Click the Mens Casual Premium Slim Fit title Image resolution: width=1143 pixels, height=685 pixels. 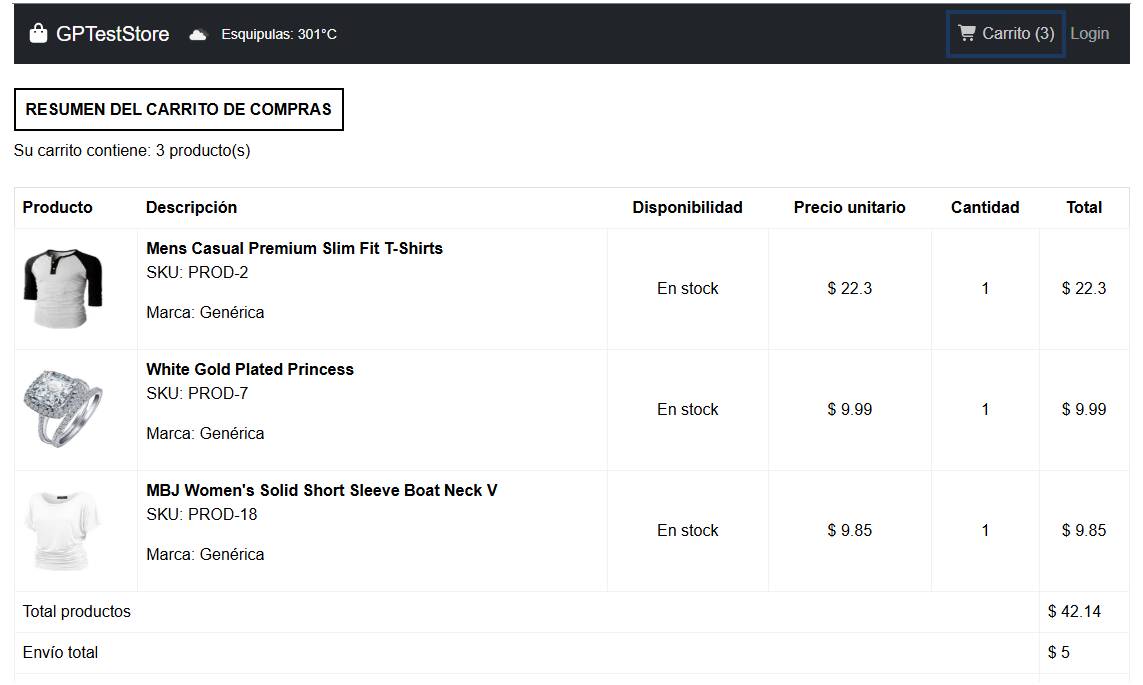pos(294,248)
